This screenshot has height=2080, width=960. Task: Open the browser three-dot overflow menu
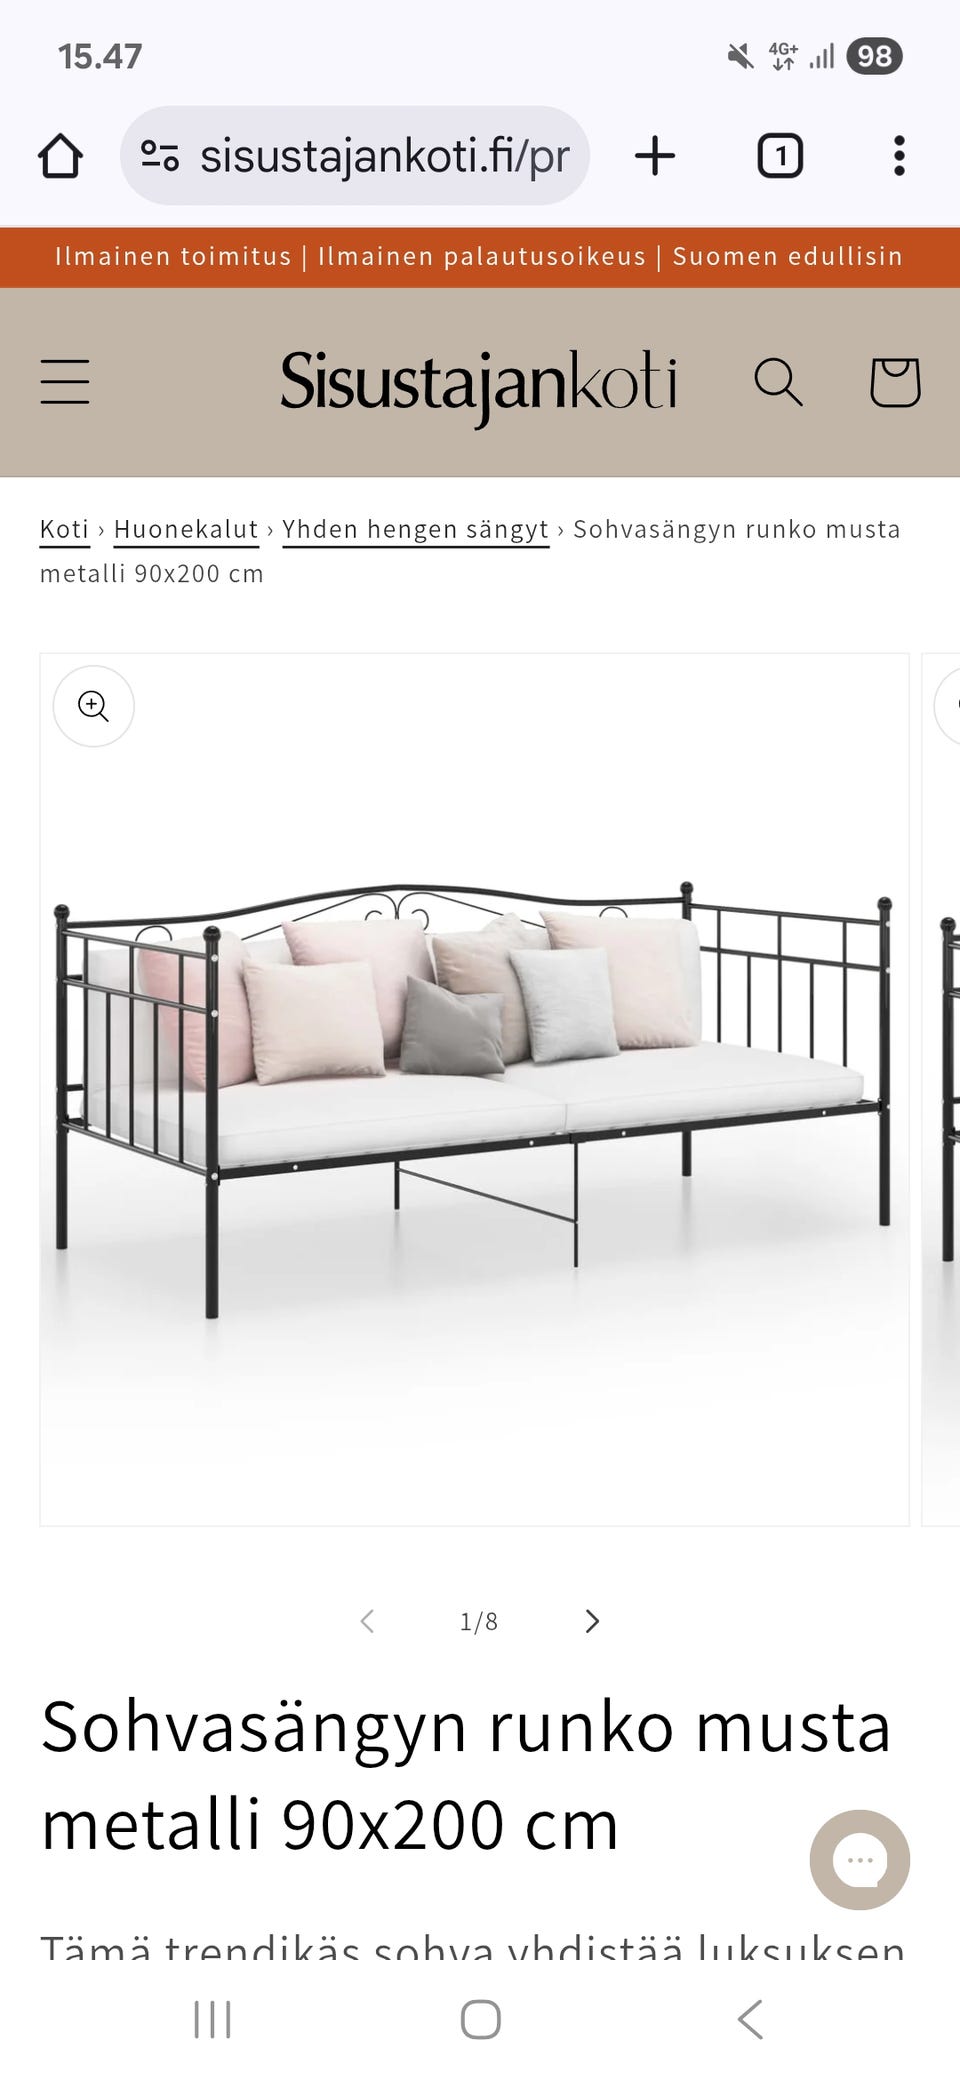[899, 156]
